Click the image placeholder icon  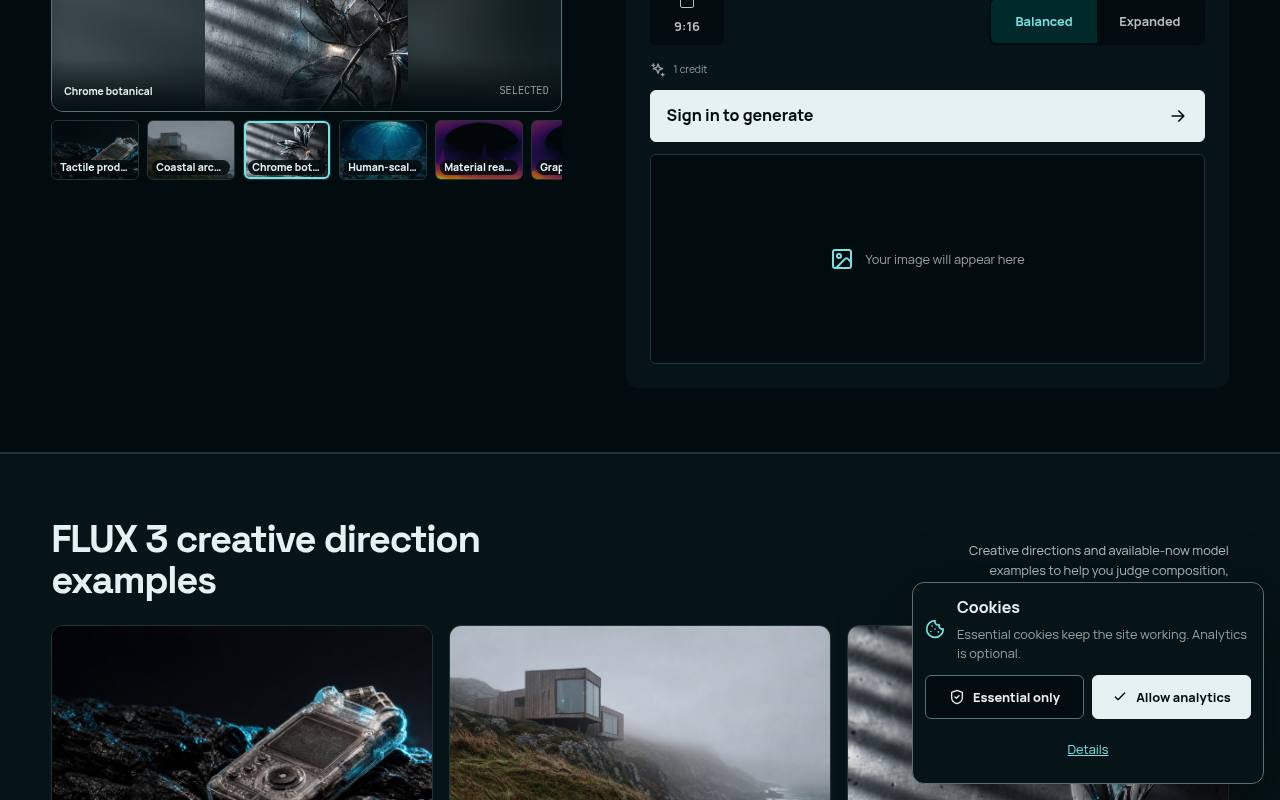click(x=842, y=259)
